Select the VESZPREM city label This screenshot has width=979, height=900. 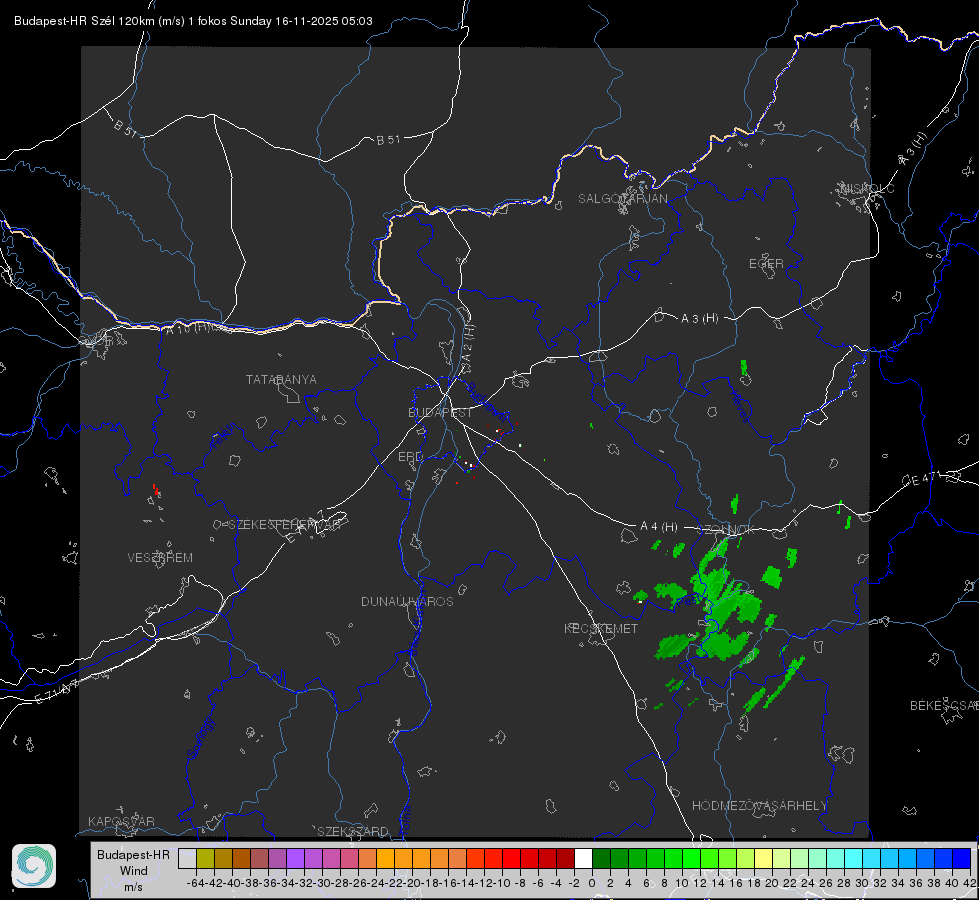160,558
